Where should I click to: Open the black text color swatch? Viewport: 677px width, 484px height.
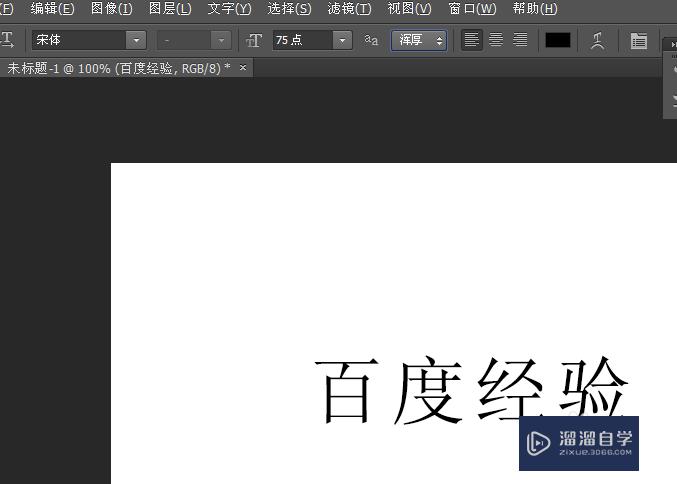558,40
